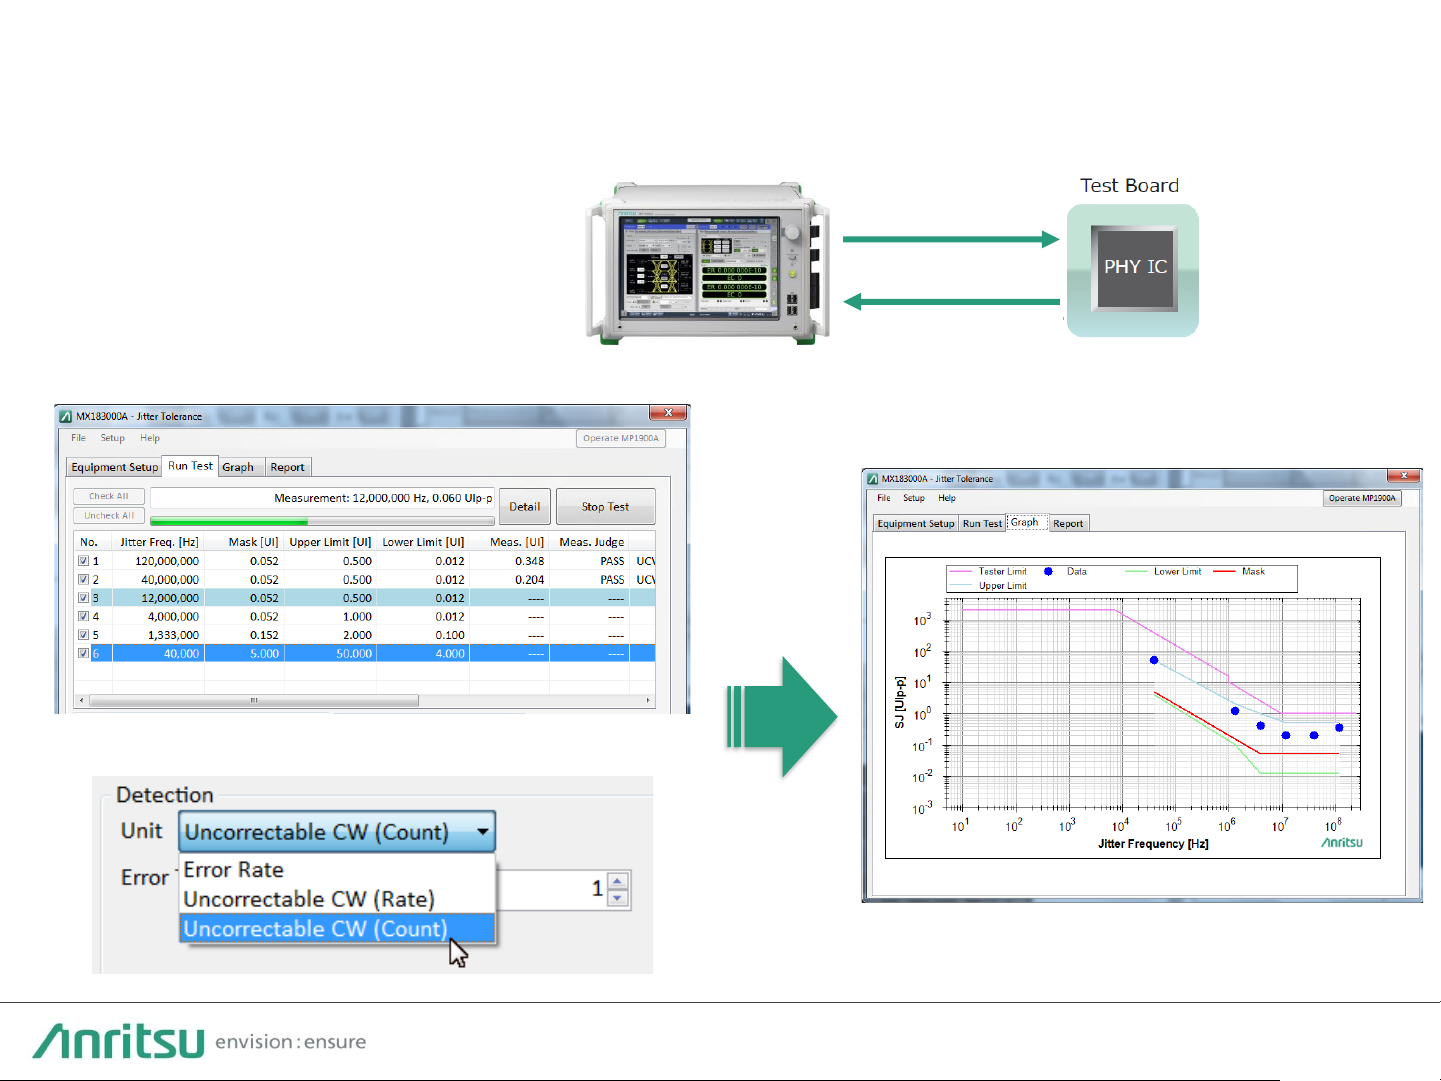Increase Error threshold with up arrow

coord(618,881)
